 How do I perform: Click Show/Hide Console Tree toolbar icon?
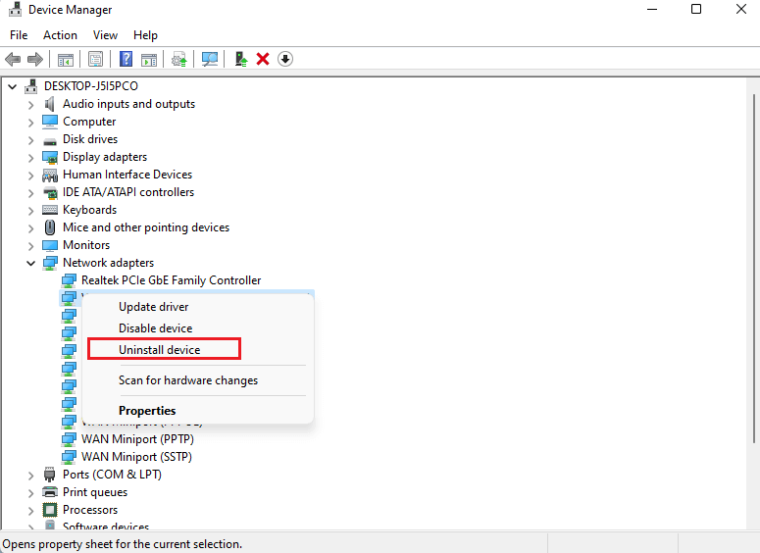[x=65, y=59]
